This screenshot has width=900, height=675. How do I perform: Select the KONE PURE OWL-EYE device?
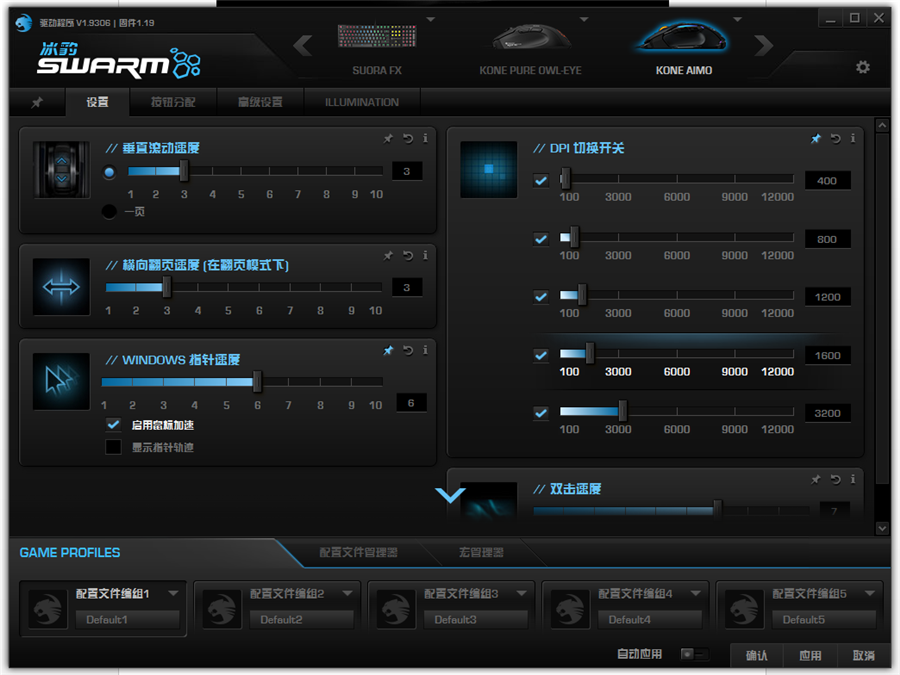(x=530, y=50)
